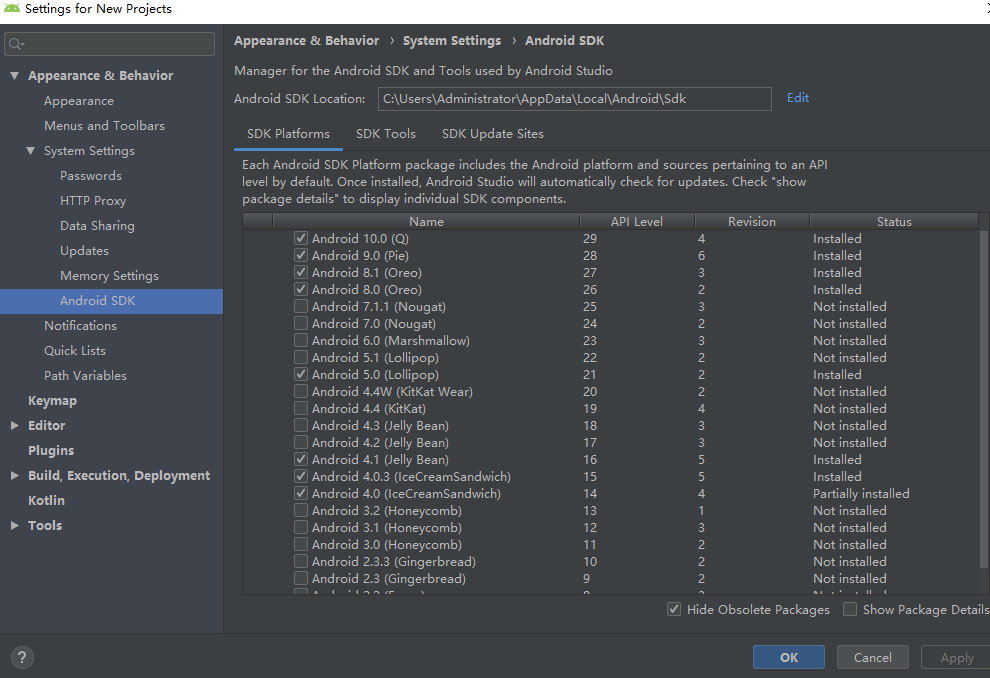Uncheck Android 5.0 (Lollipop) platform
Screen dimensions: 990x678
point(301,375)
